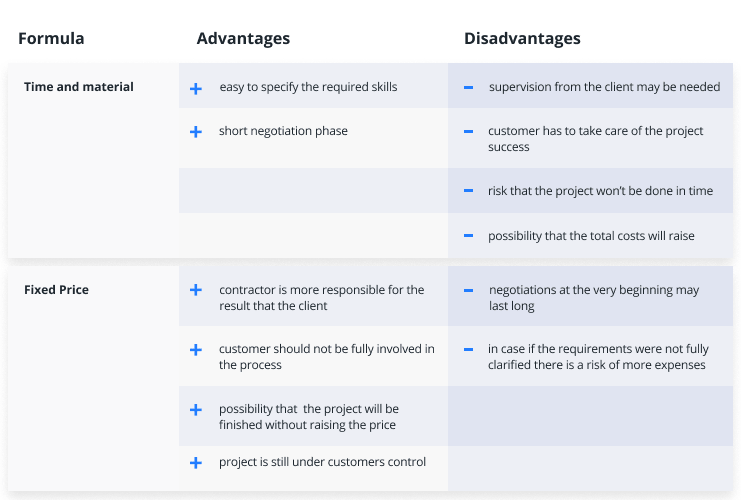Click the plus icon beside 'contractor is more responsible'
Screen dimensions: 741x500
(196, 290)
